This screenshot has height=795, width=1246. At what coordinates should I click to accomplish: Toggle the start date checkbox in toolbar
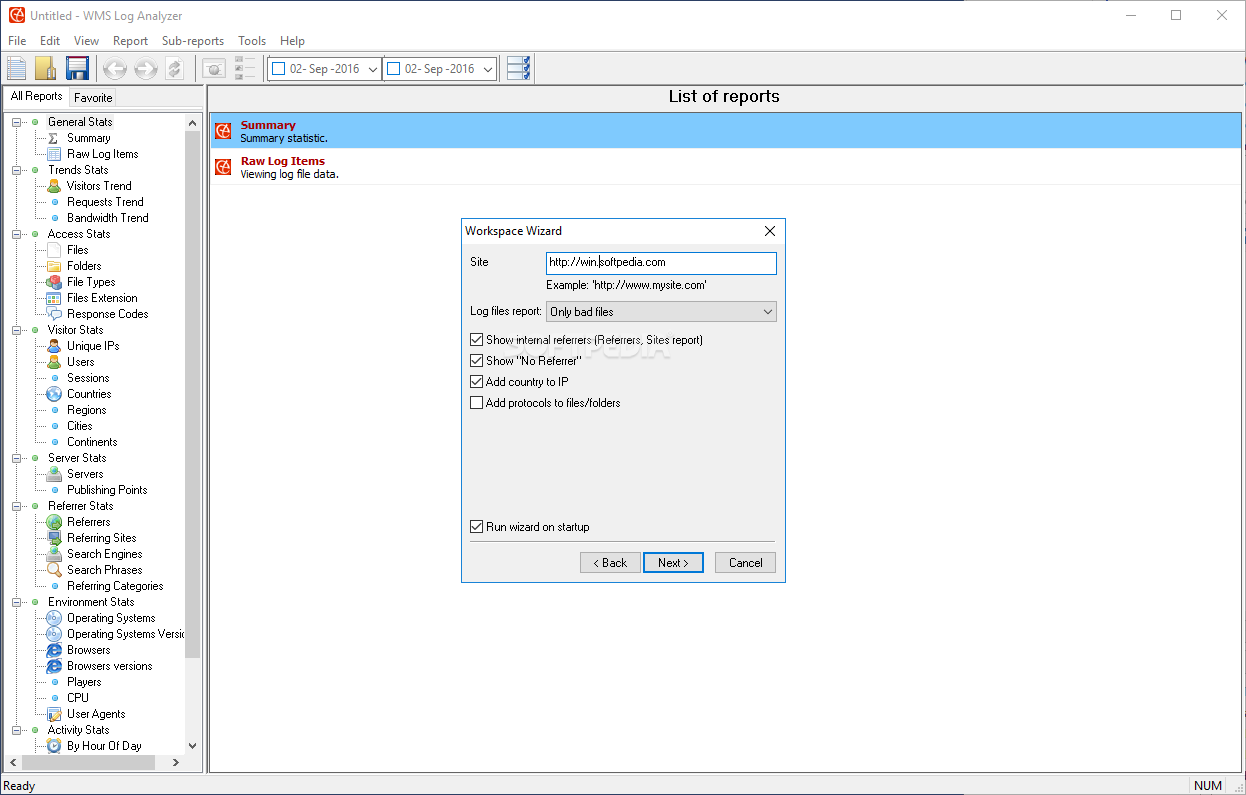coord(279,69)
